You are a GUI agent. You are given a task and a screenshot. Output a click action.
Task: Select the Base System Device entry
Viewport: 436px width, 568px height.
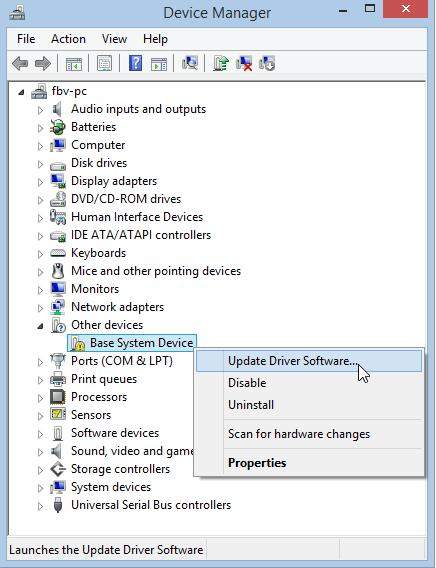pyautogui.click(x=132, y=343)
